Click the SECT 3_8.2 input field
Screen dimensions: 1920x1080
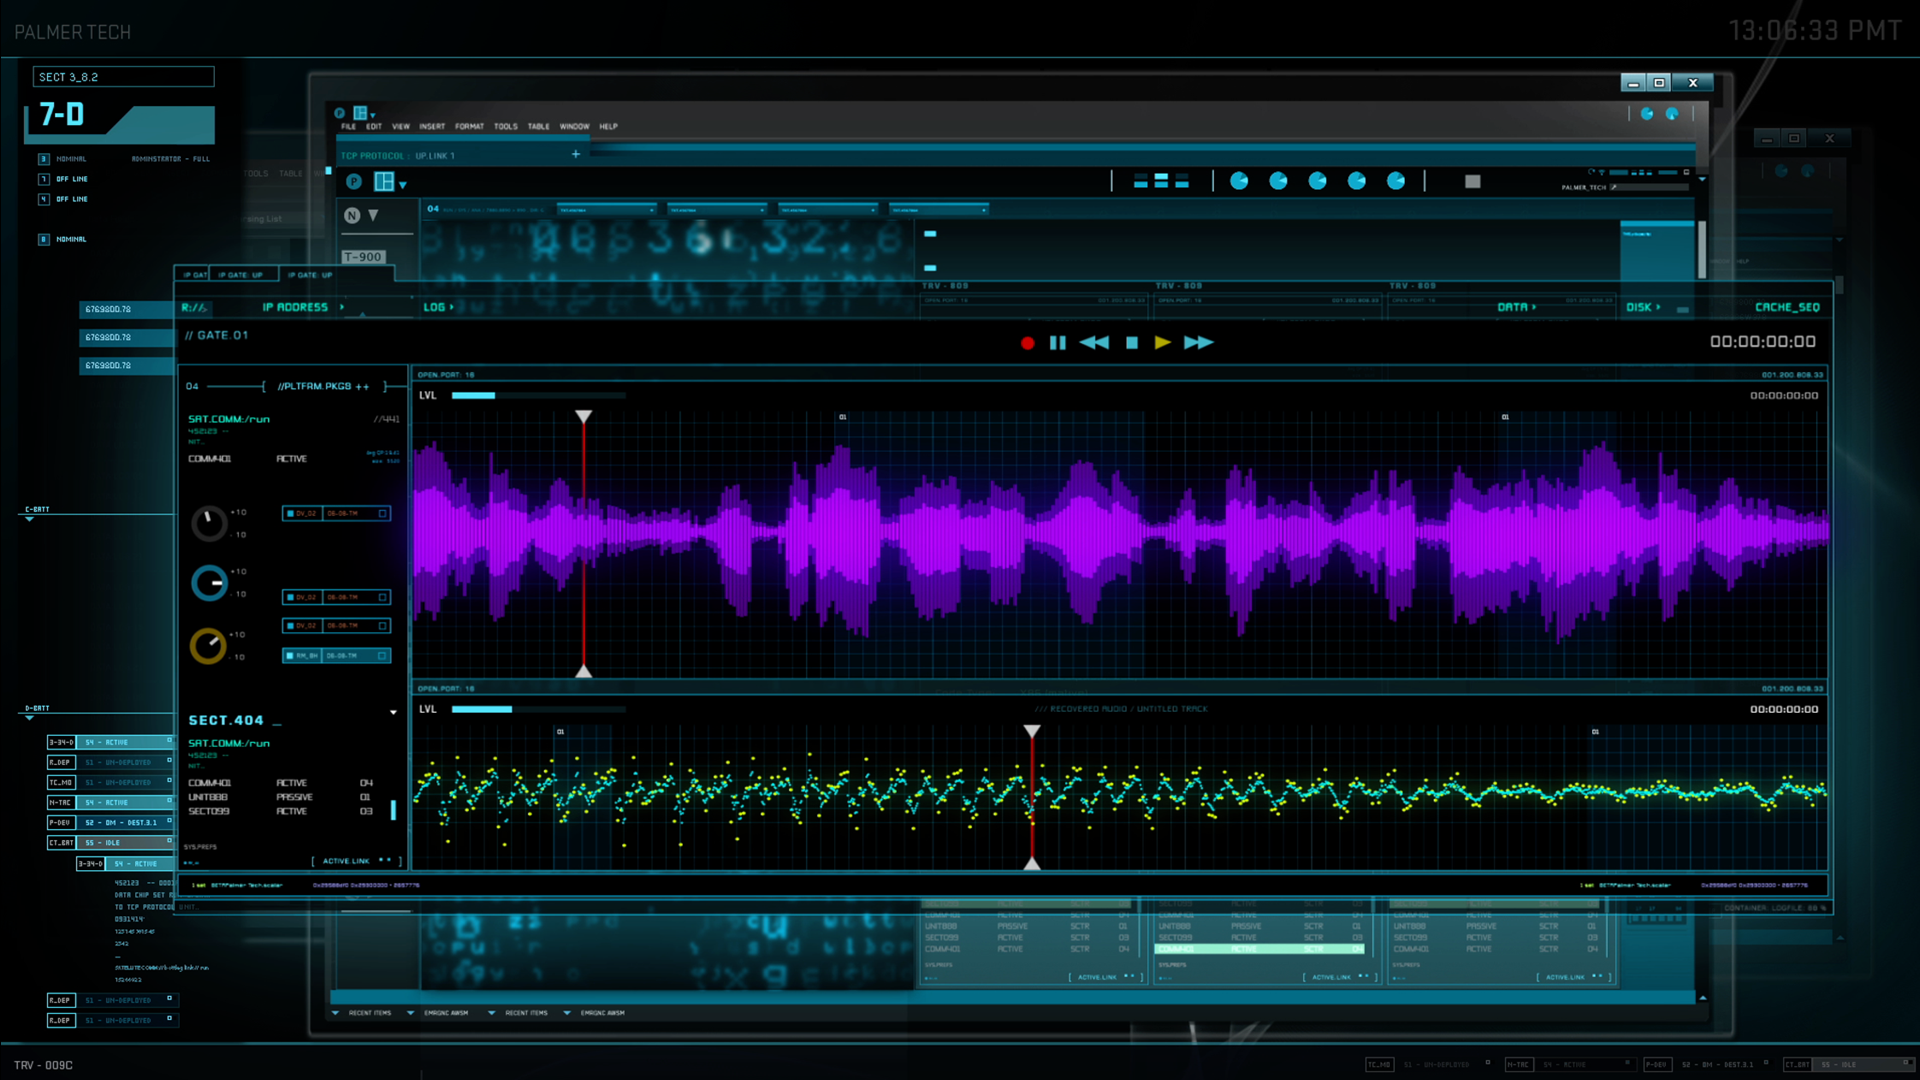point(124,77)
